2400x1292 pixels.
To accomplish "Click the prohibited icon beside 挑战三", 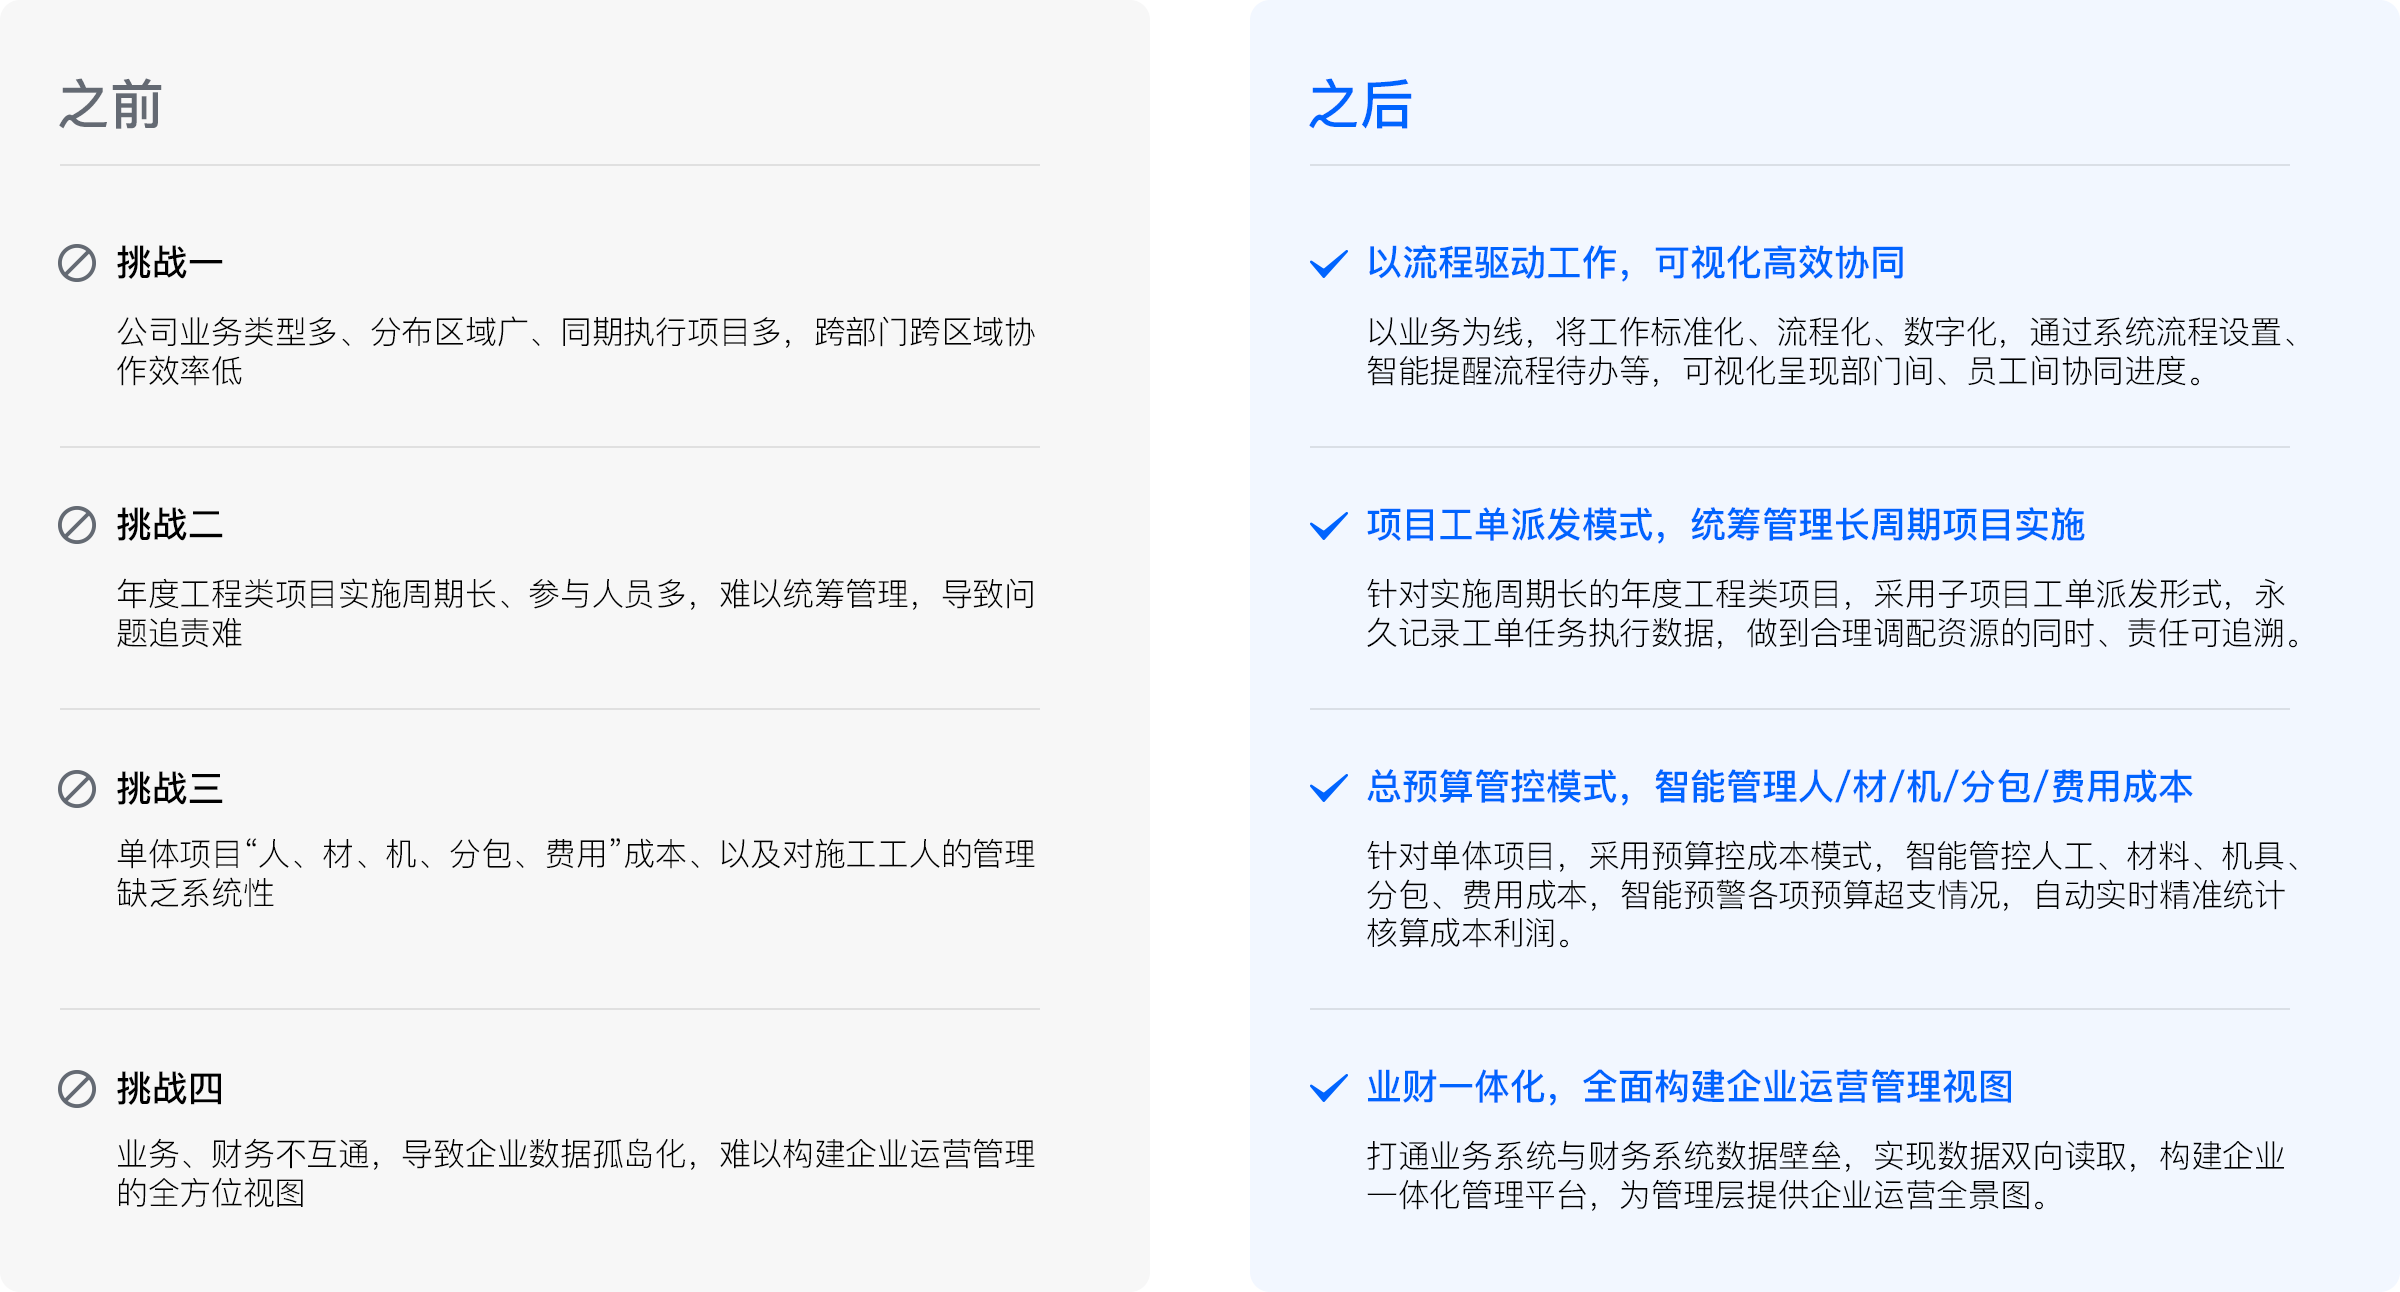I will pyautogui.click(x=77, y=789).
